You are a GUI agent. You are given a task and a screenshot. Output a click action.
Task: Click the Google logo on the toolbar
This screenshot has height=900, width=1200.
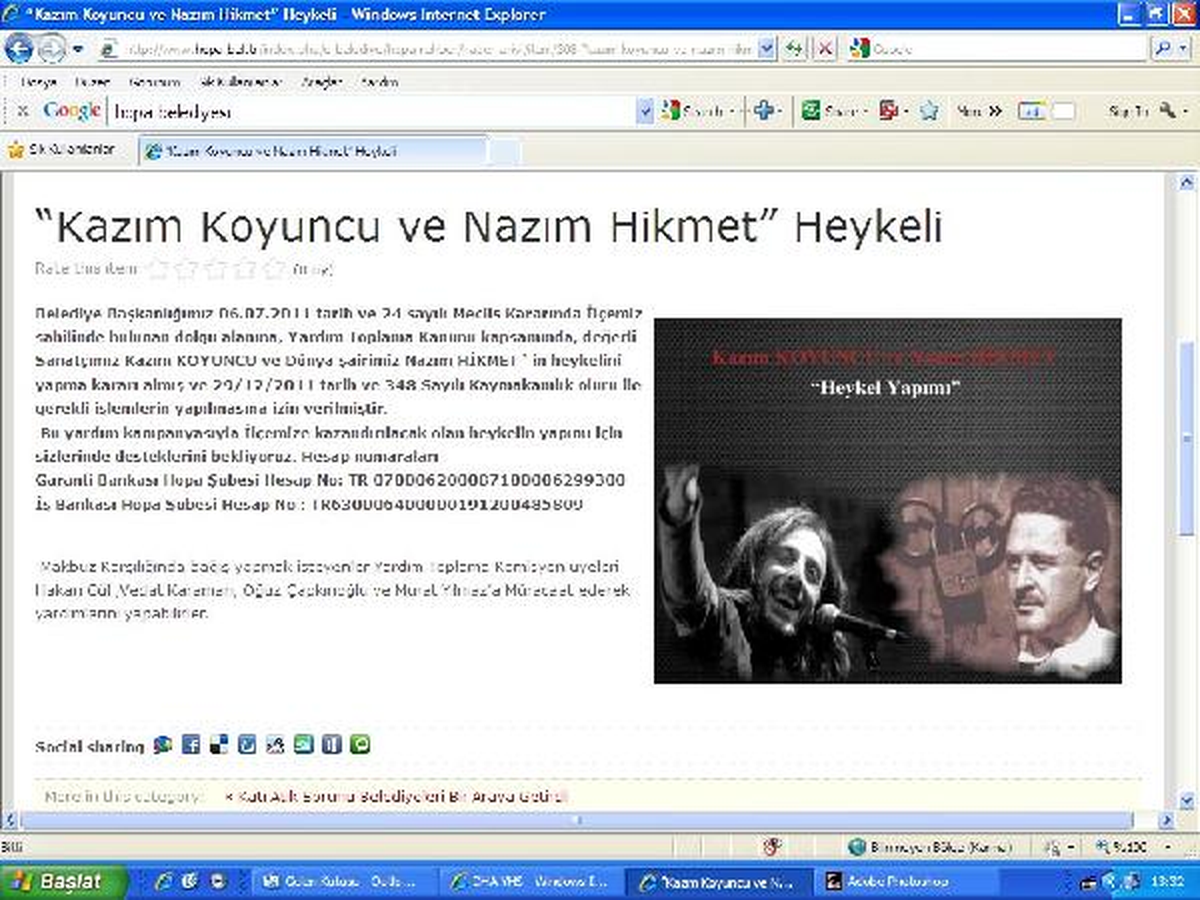pos(72,111)
